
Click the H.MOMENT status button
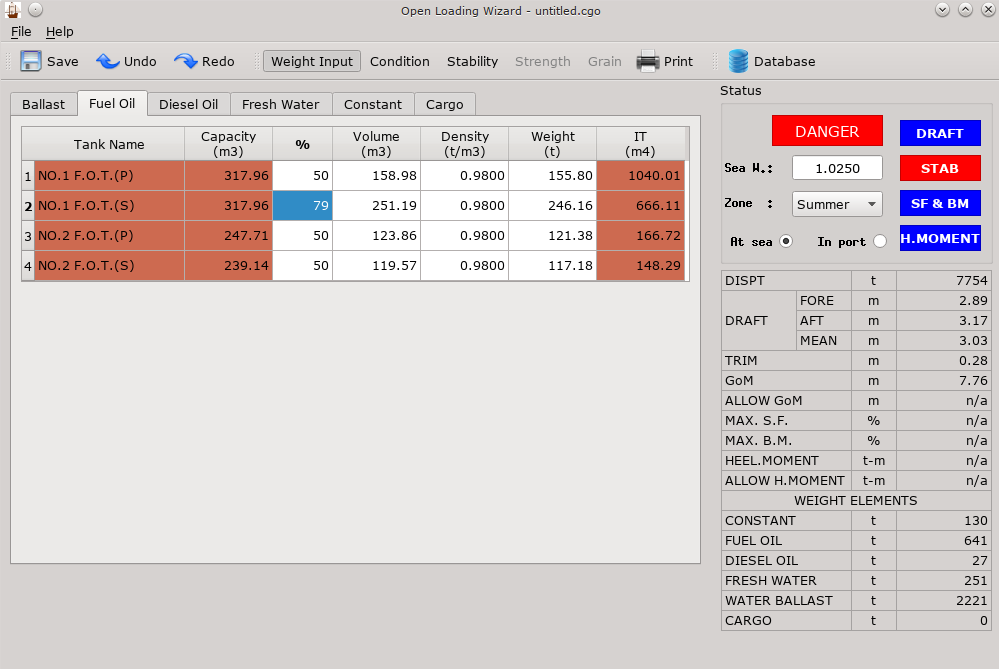[940, 238]
